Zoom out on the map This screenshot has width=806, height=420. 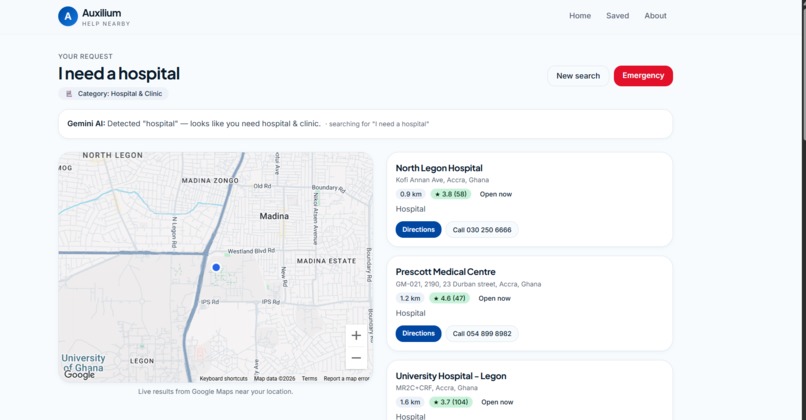click(356, 358)
